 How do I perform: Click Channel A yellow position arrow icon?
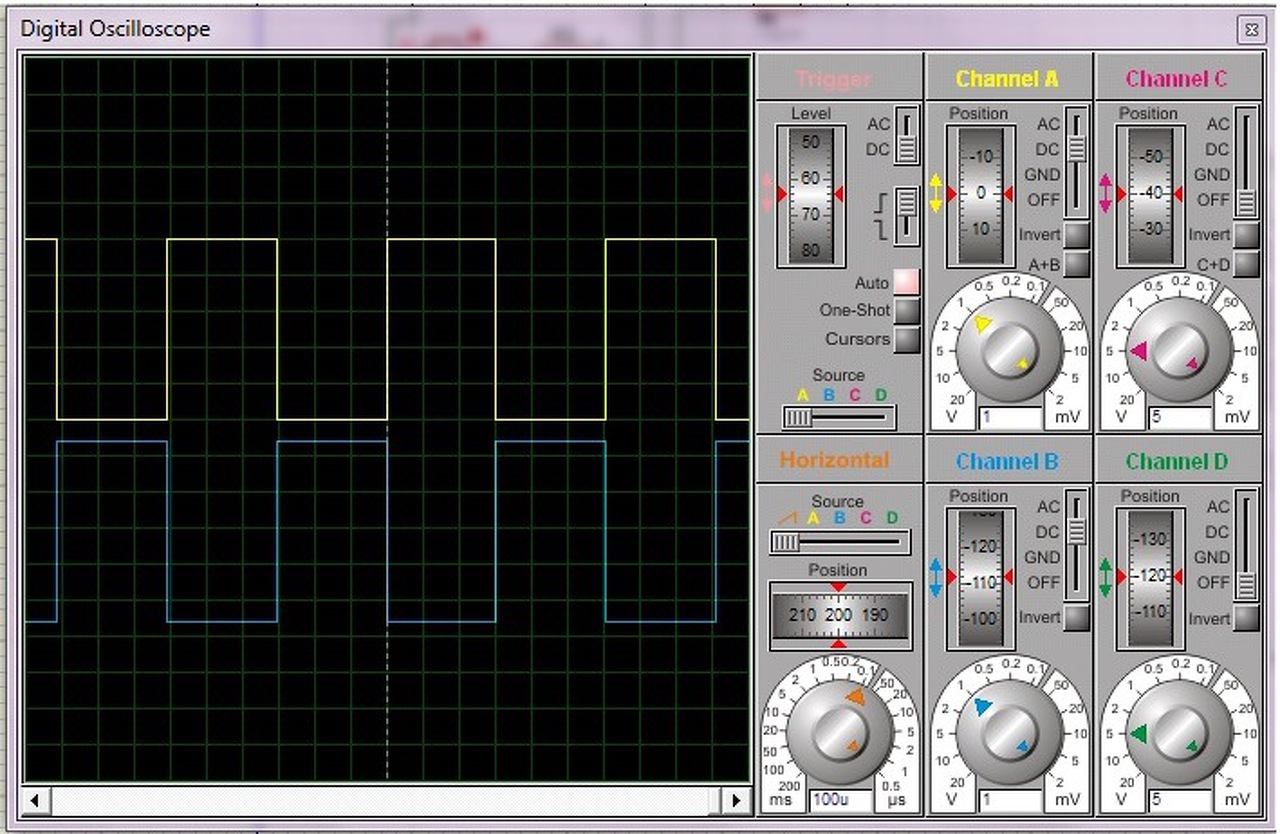(936, 193)
